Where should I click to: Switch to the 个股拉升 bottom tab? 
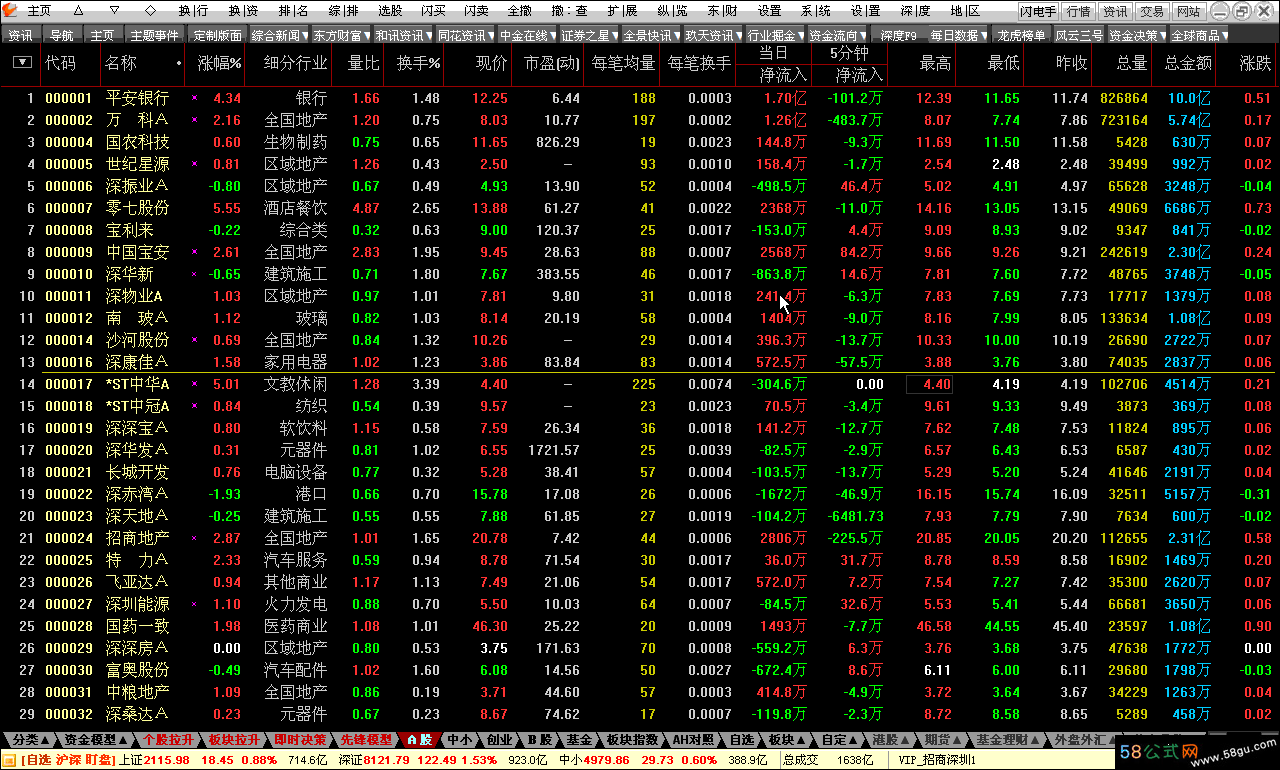(168, 740)
